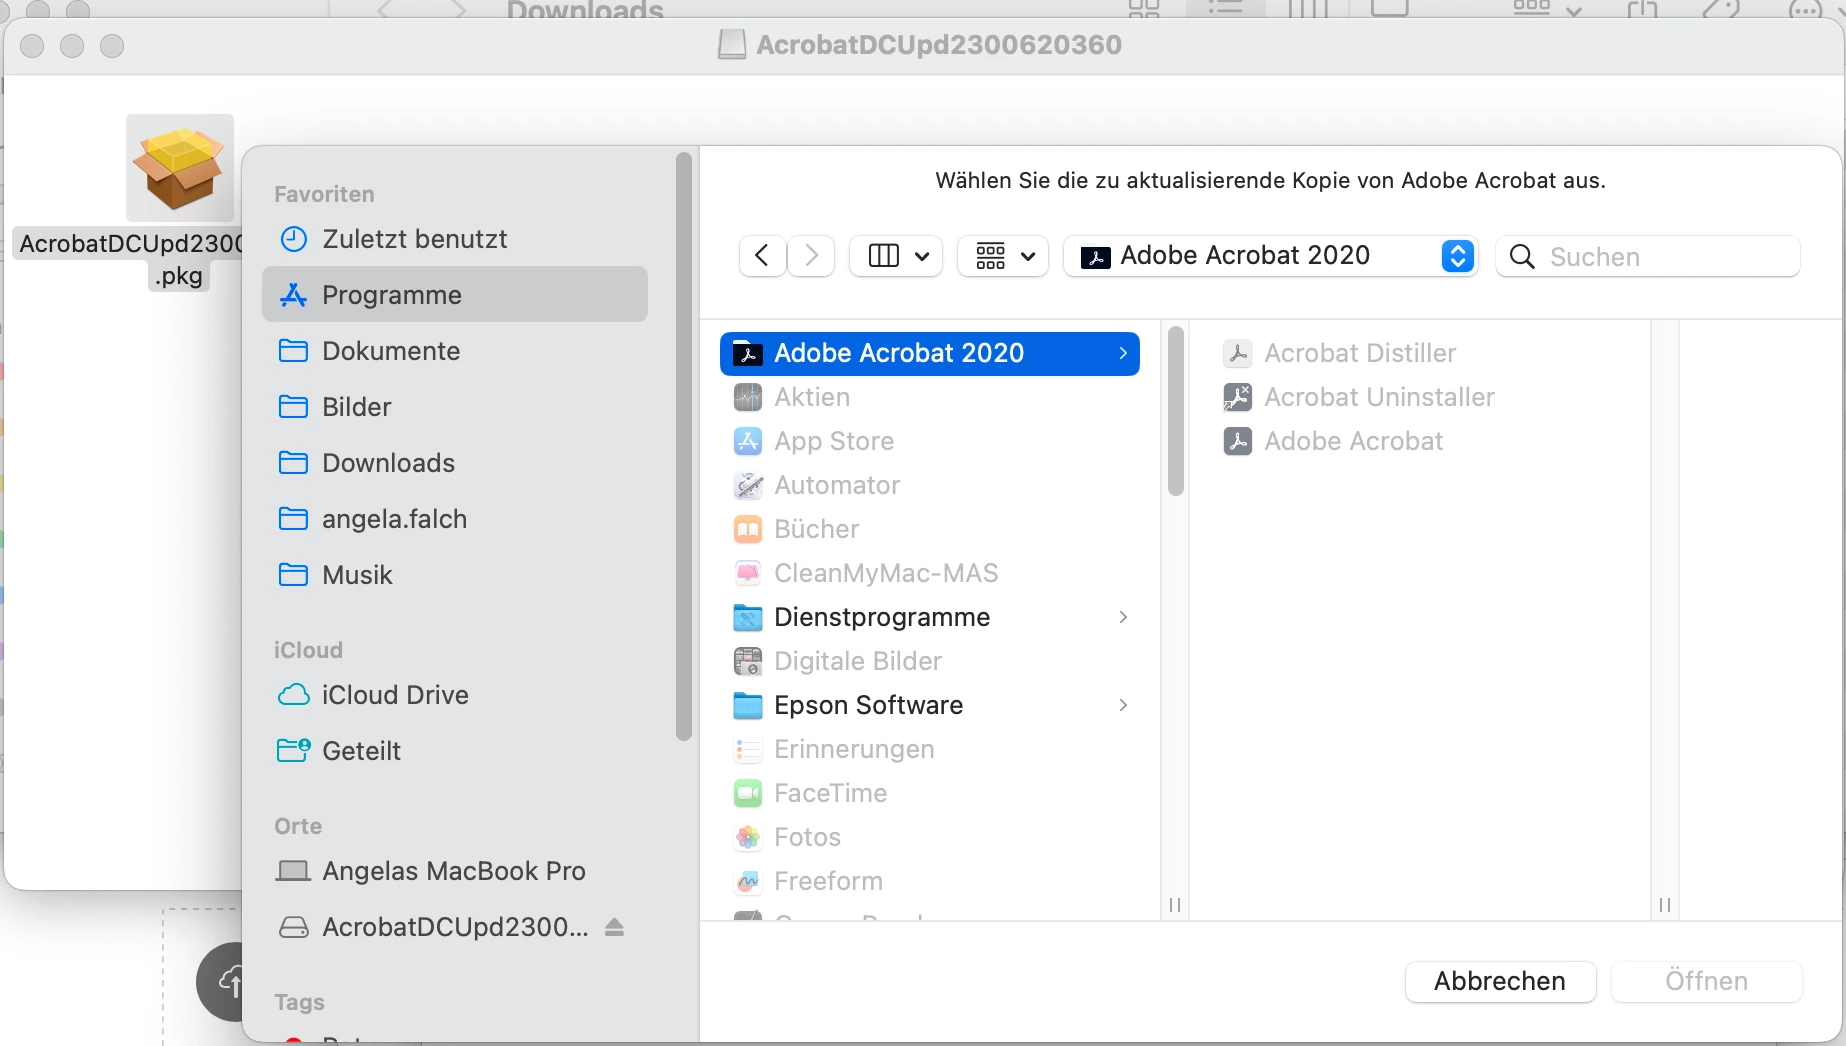Click the disk icon in the AcrobatDCUpd2300620360 title bar
This screenshot has height=1046, width=1846.
[x=732, y=45]
